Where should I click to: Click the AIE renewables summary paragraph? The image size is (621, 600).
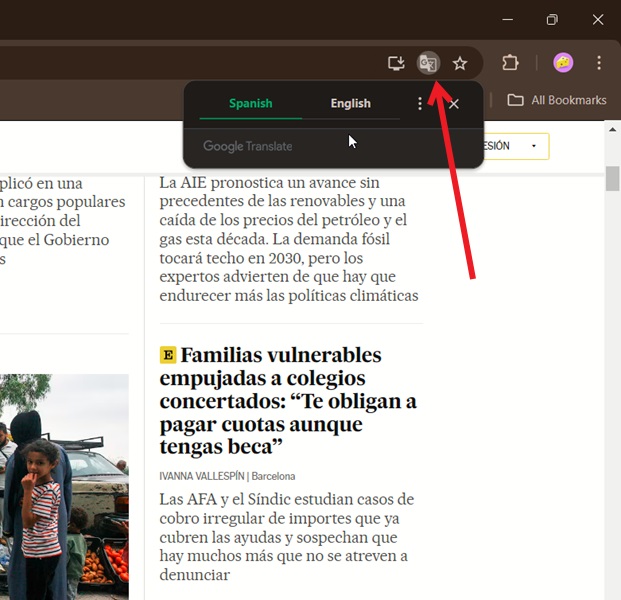click(x=289, y=239)
